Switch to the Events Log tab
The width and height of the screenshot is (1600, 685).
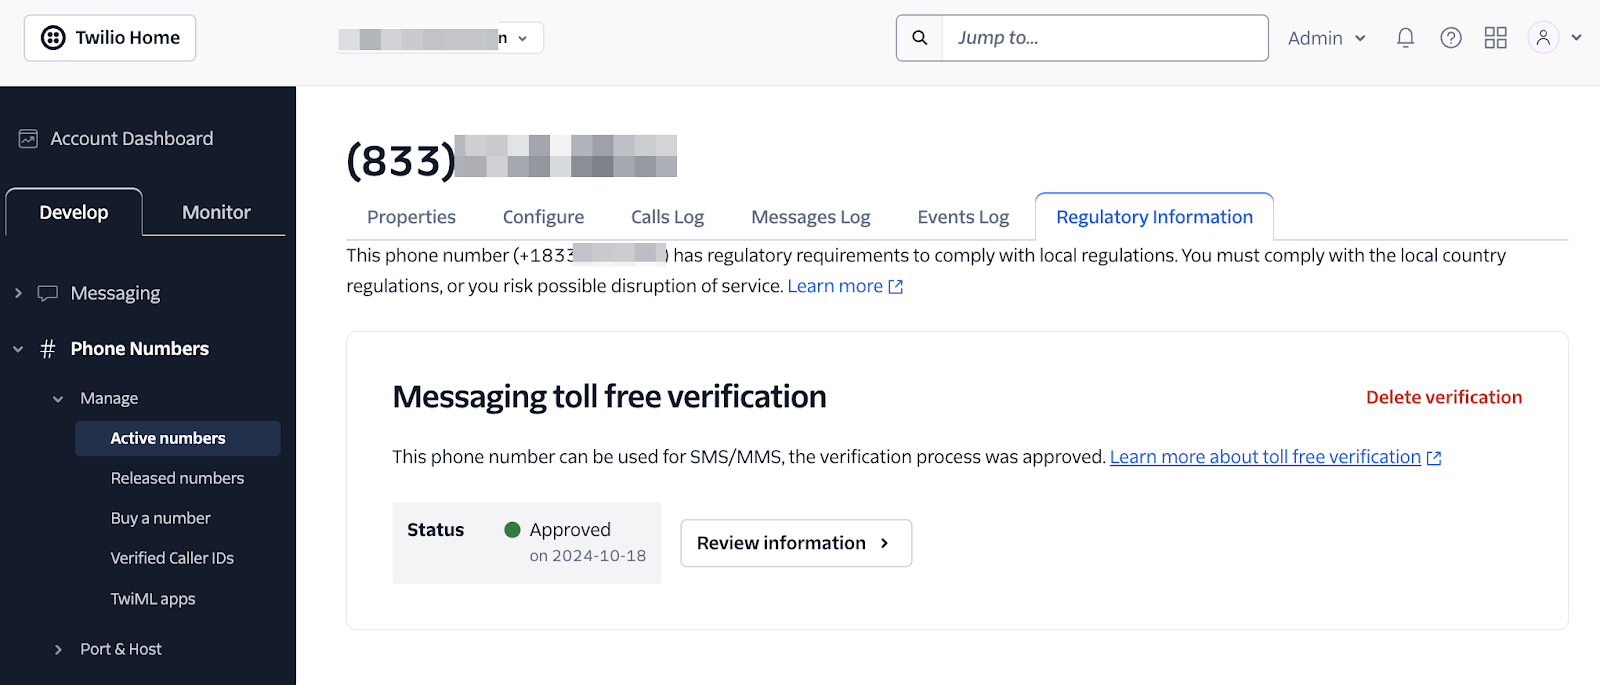point(963,217)
